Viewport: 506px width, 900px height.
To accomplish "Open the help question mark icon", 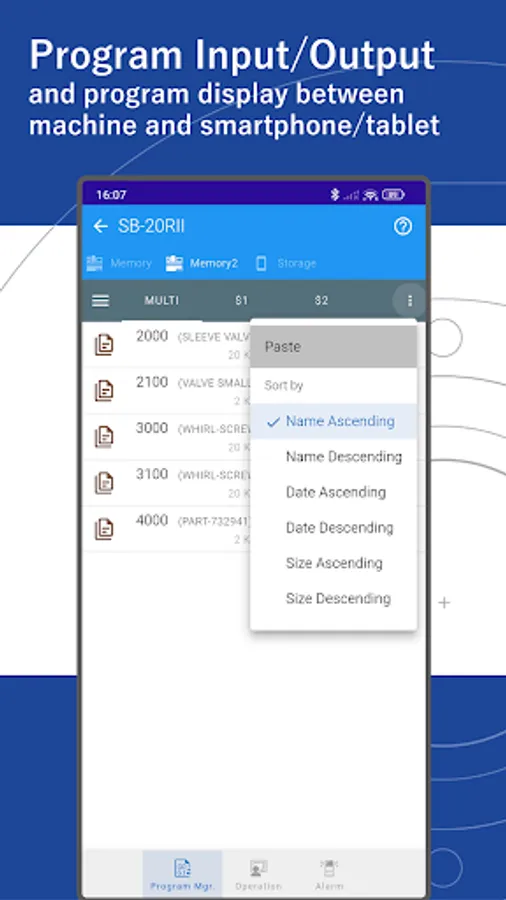I will [403, 227].
